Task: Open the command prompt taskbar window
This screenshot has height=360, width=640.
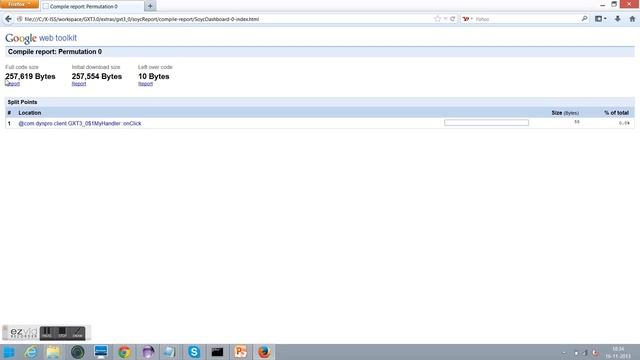Action: coord(217,352)
